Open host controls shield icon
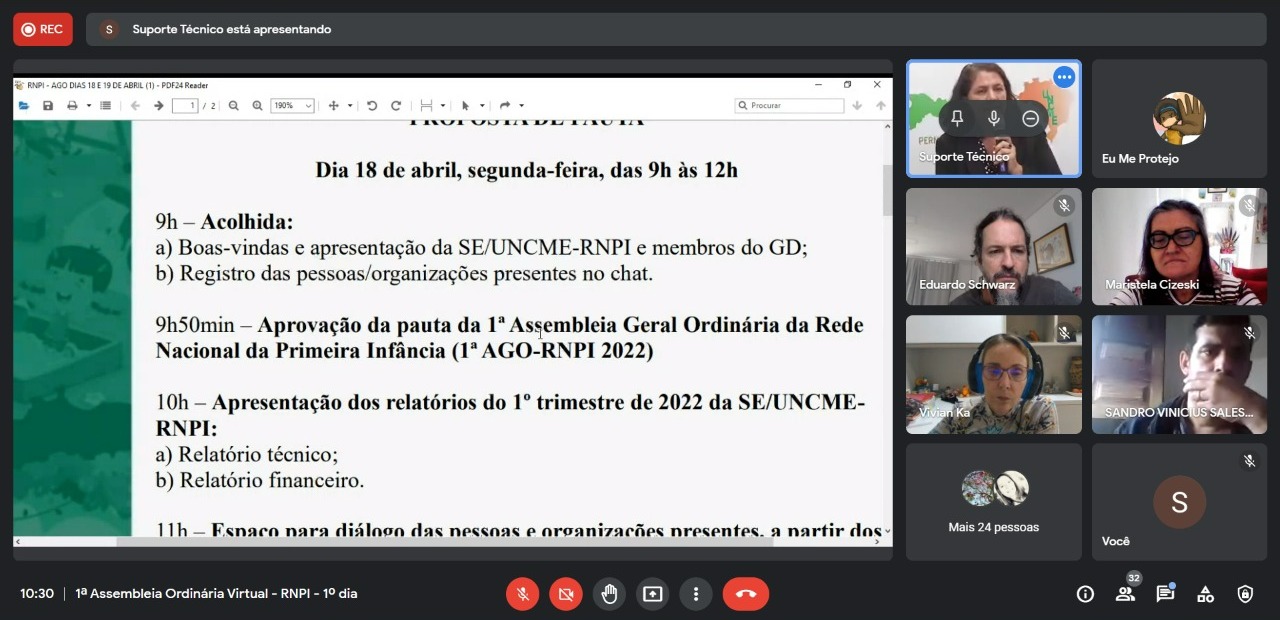The width and height of the screenshot is (1280, 620). pos(1245,594)
